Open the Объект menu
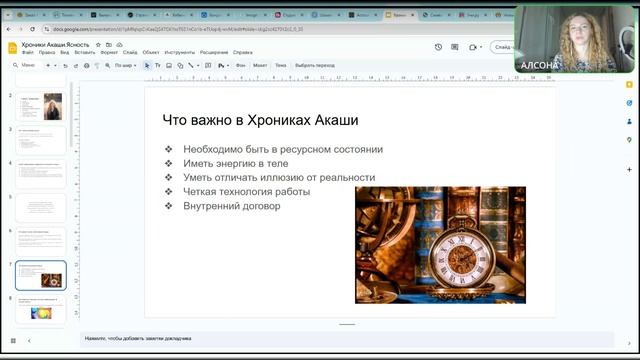This screenshot has width=640, height=360. tap(151, 53)
